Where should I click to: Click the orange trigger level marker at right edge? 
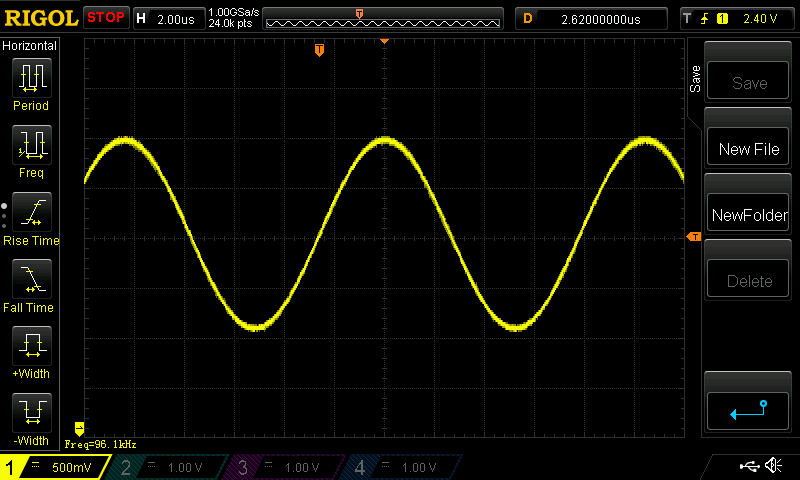click(694, 237)
